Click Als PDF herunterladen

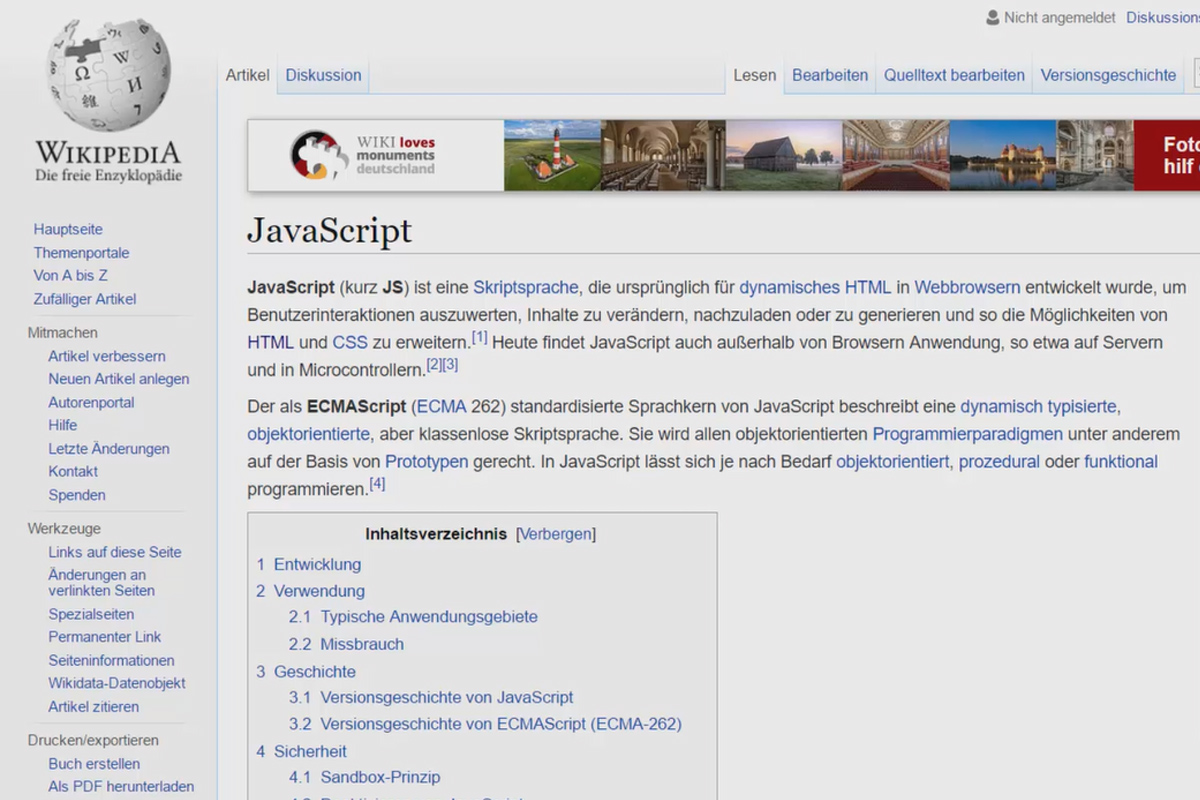point(121,787)
